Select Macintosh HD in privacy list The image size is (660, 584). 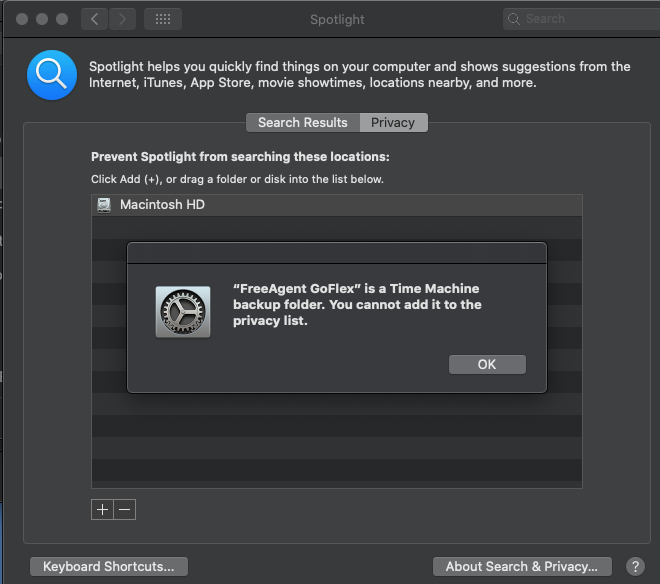[337, 205]
